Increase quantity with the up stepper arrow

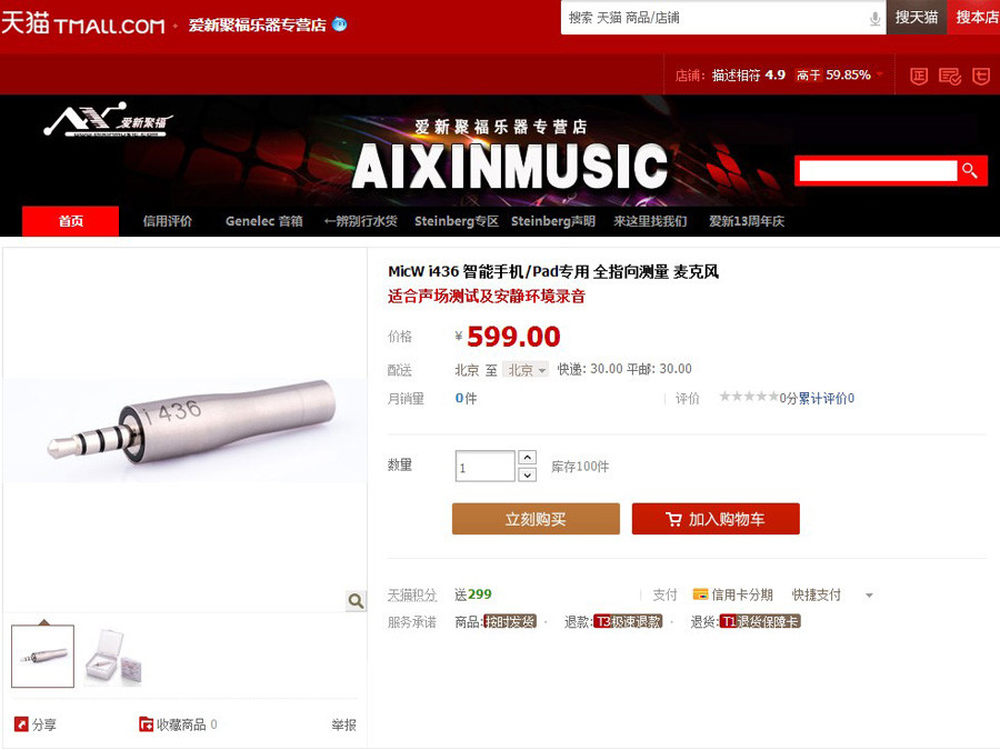[527, 457]
